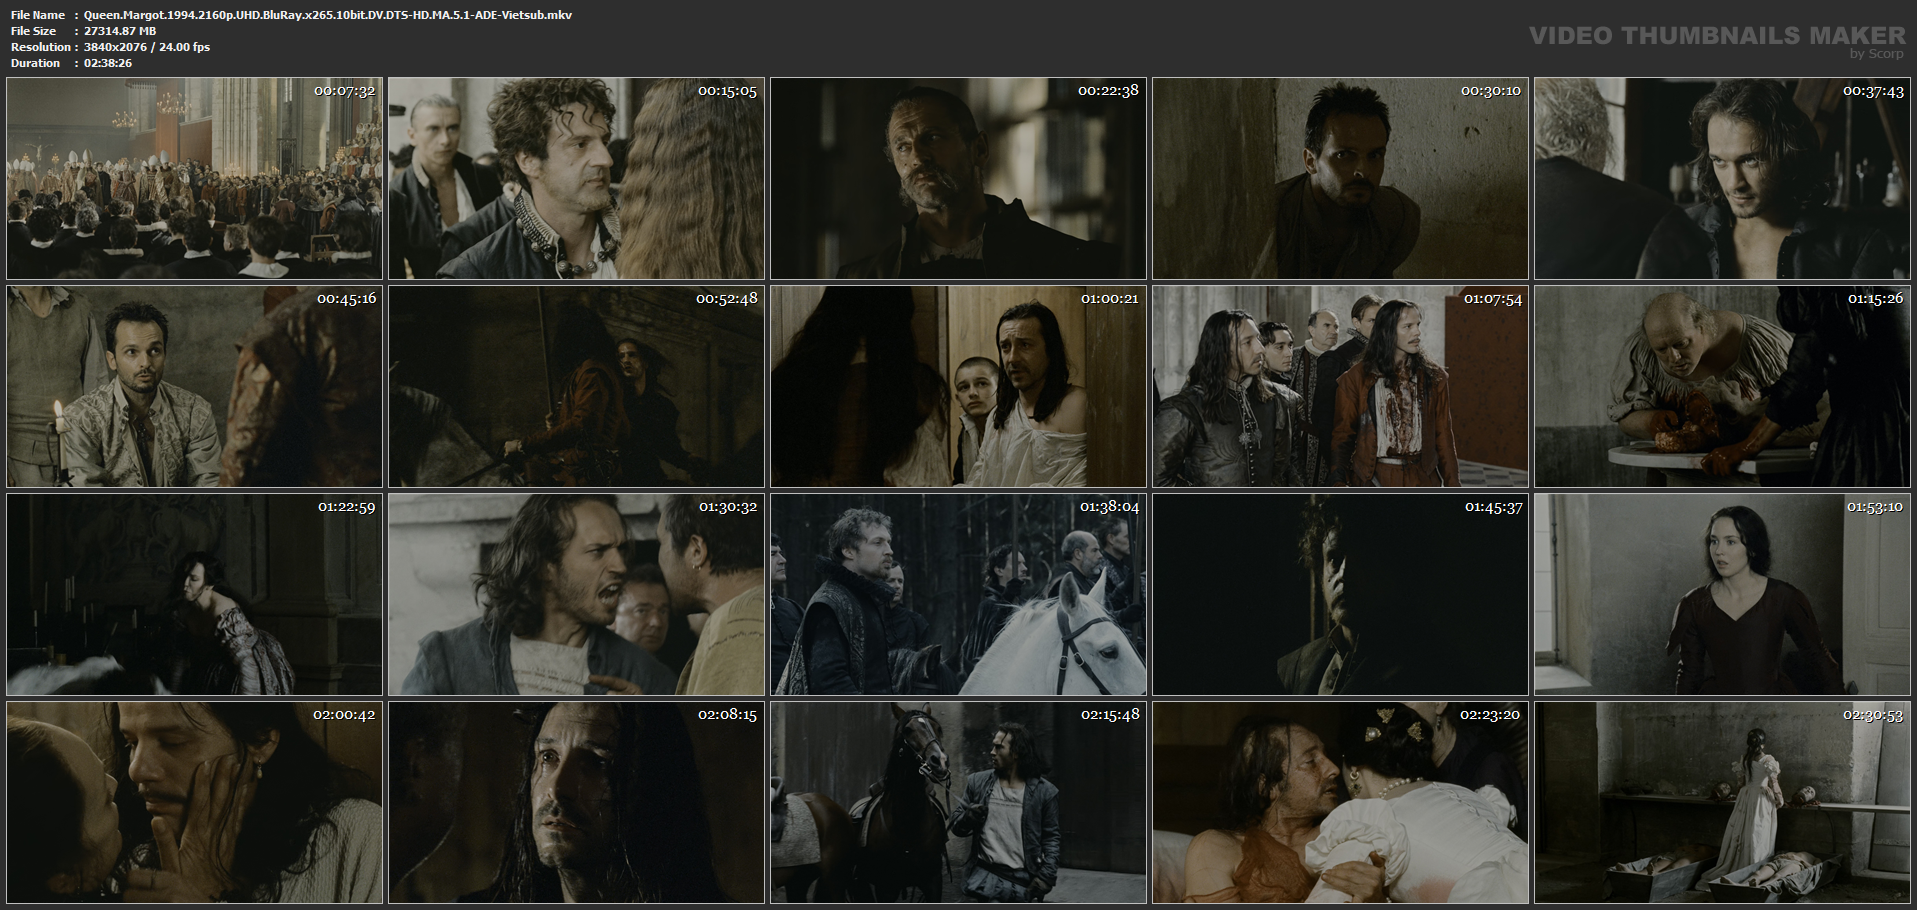Pick the frame stamped 01:22:59

click(195, 595)
